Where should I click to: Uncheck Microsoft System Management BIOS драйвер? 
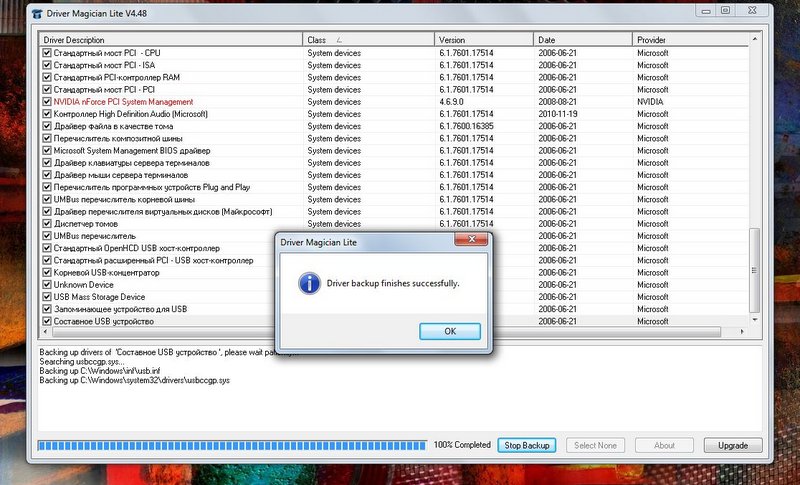point(47,150)
